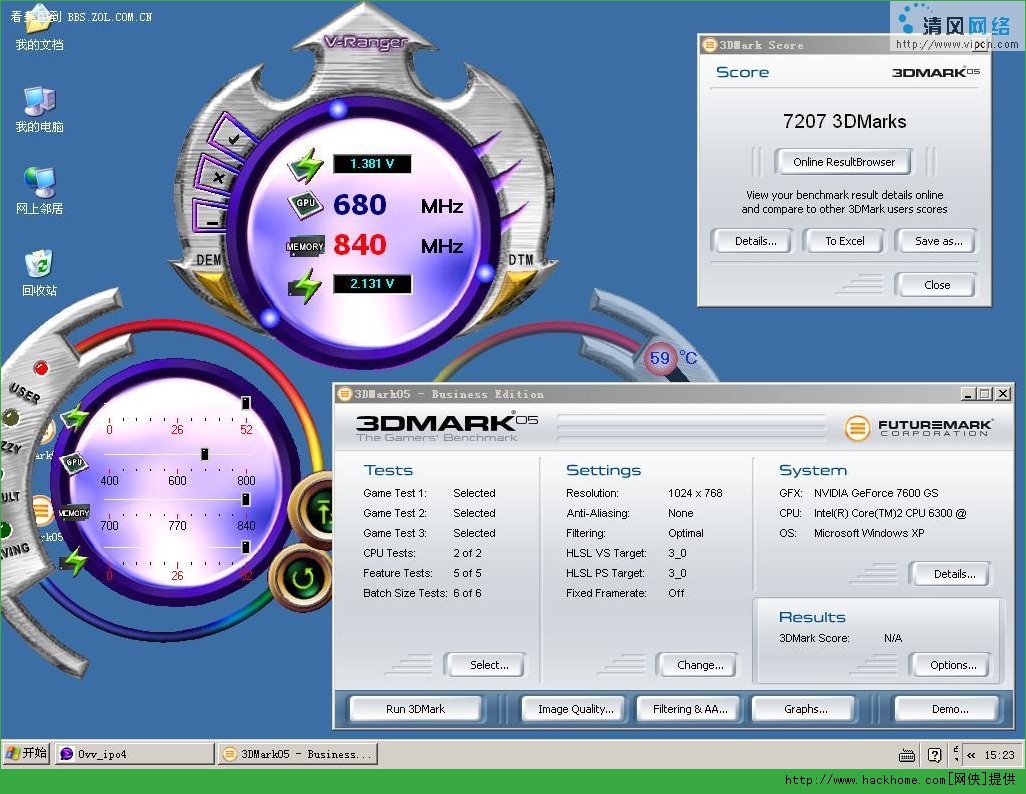Click the Run 3DMark button
This screenshot has height=794, width=1026.
pos(416,708)
